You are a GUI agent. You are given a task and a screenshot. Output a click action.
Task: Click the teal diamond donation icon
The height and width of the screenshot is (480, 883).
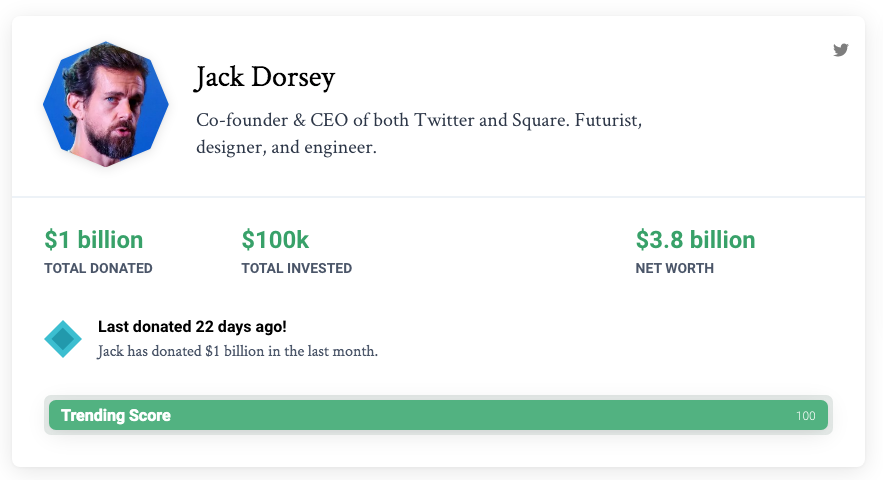tap(63, 339)
